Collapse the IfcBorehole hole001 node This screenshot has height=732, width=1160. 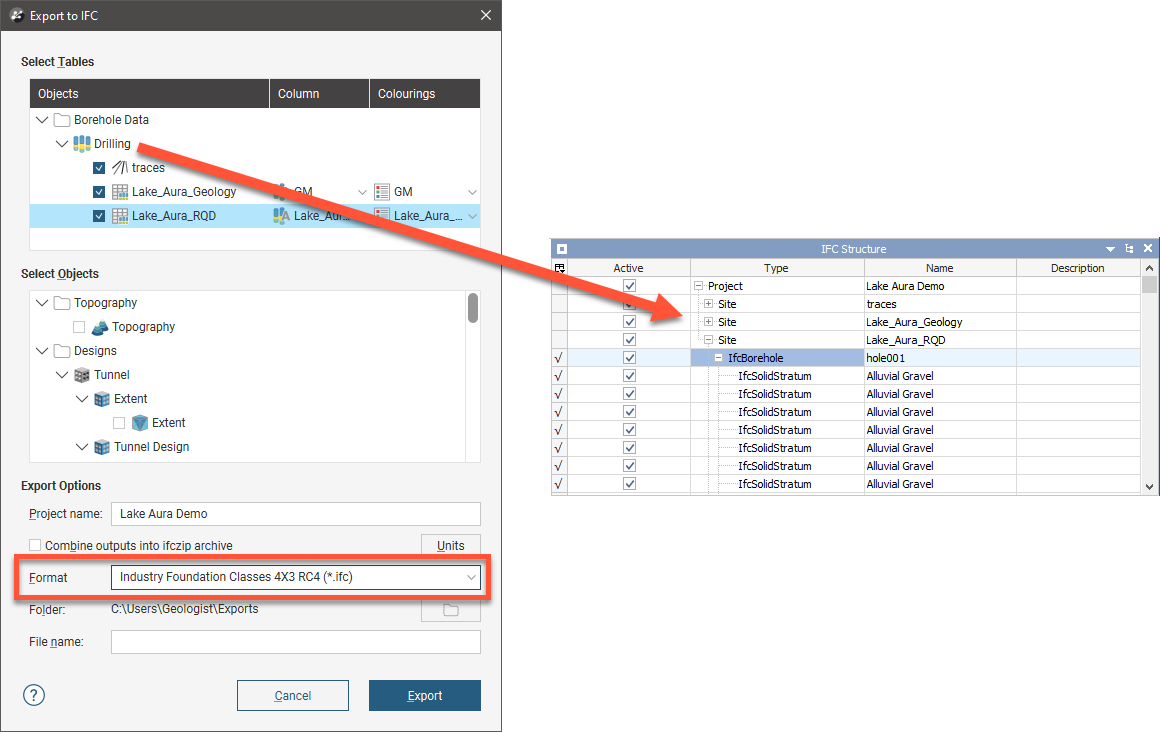[718, 358]
